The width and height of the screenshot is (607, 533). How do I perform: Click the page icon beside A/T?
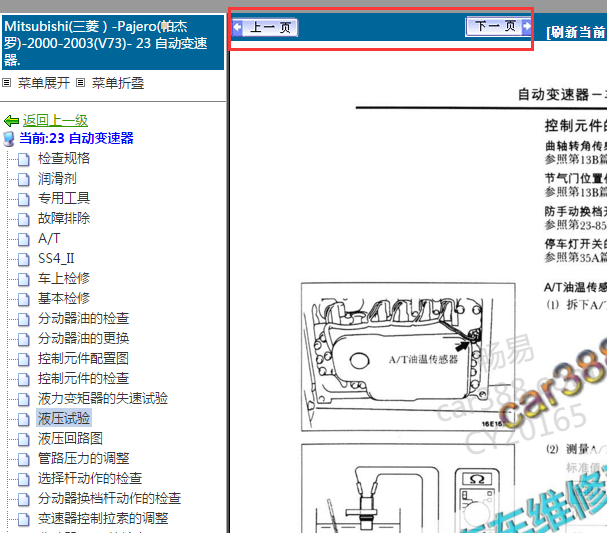pyautogui.click(x=24, y=239)
